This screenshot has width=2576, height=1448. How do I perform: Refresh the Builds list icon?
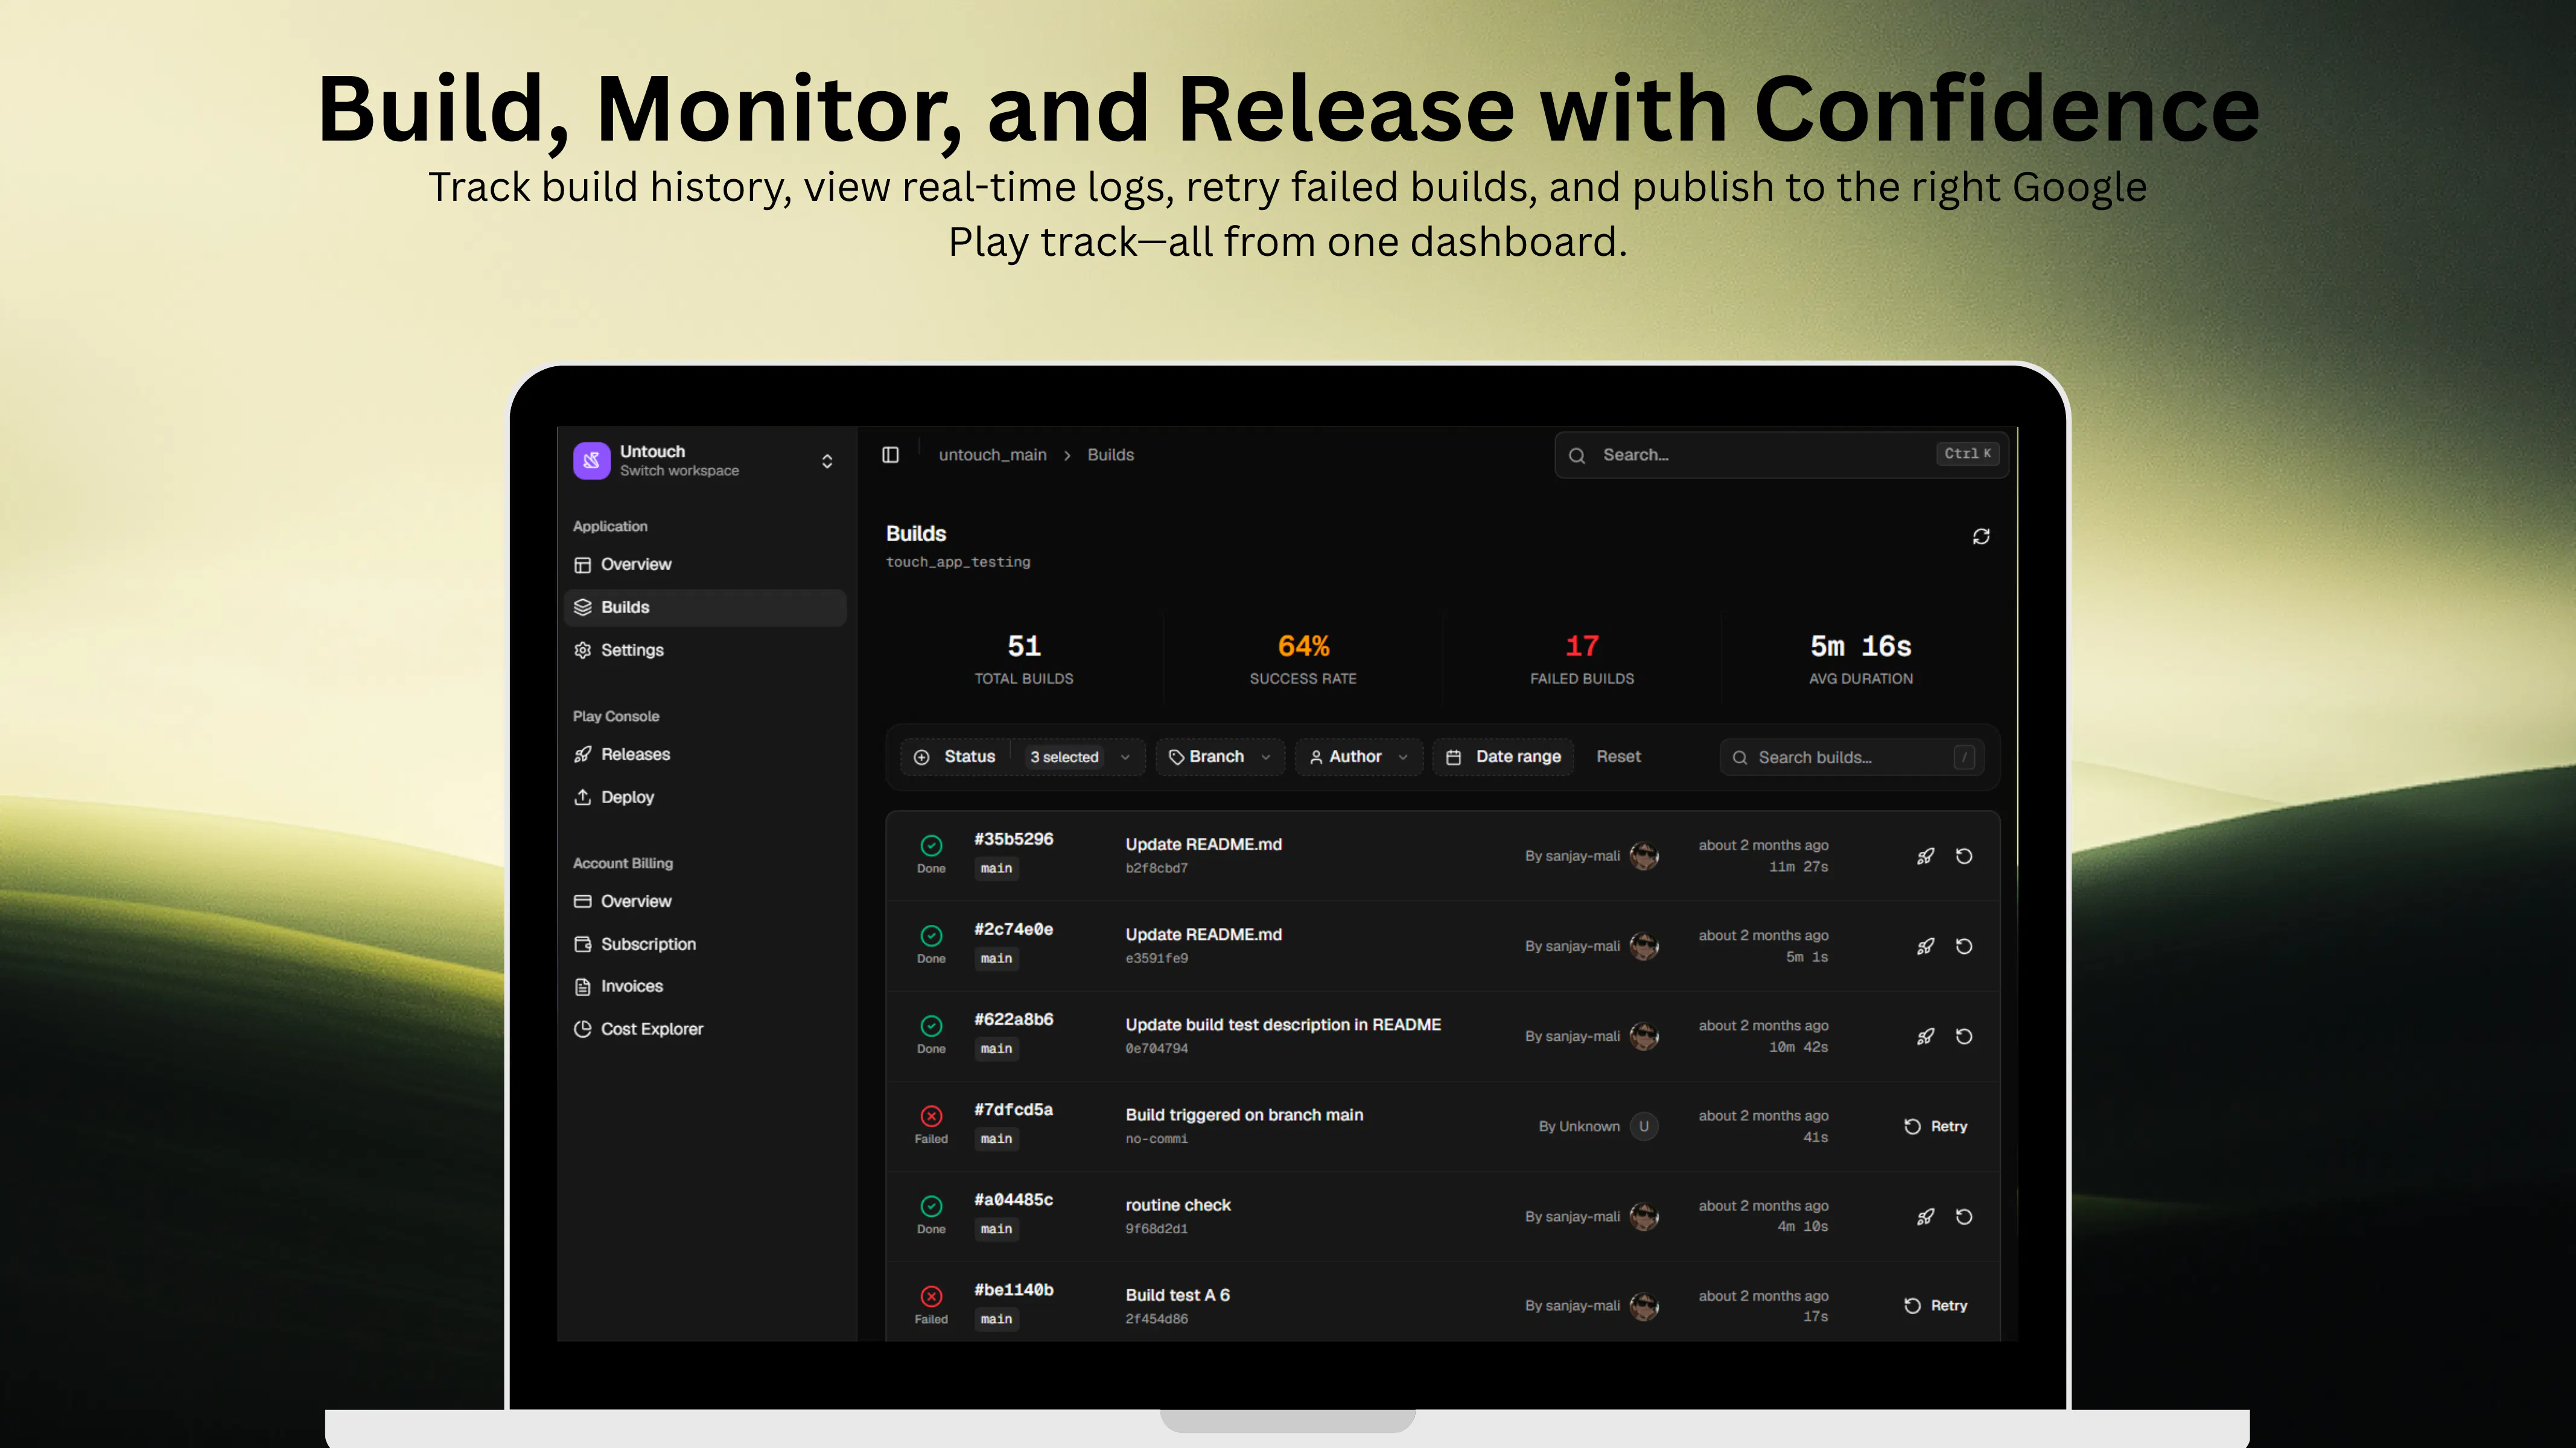point(1981,537)
